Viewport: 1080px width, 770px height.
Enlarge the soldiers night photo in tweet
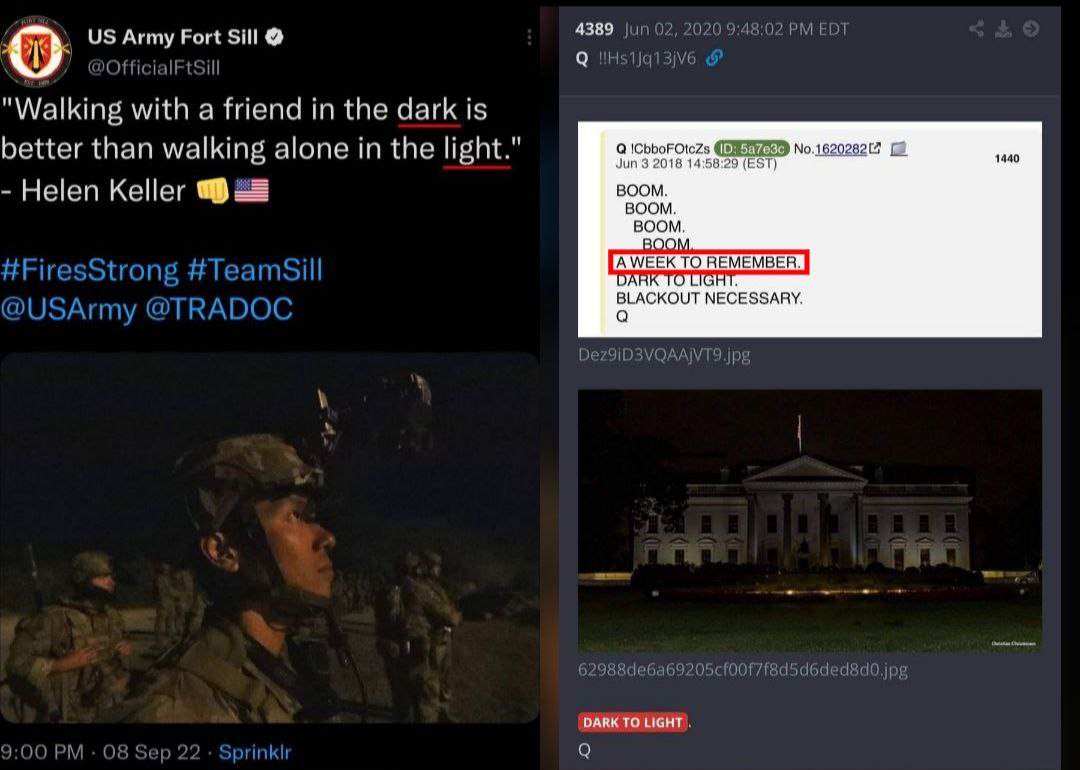(269, 538)
